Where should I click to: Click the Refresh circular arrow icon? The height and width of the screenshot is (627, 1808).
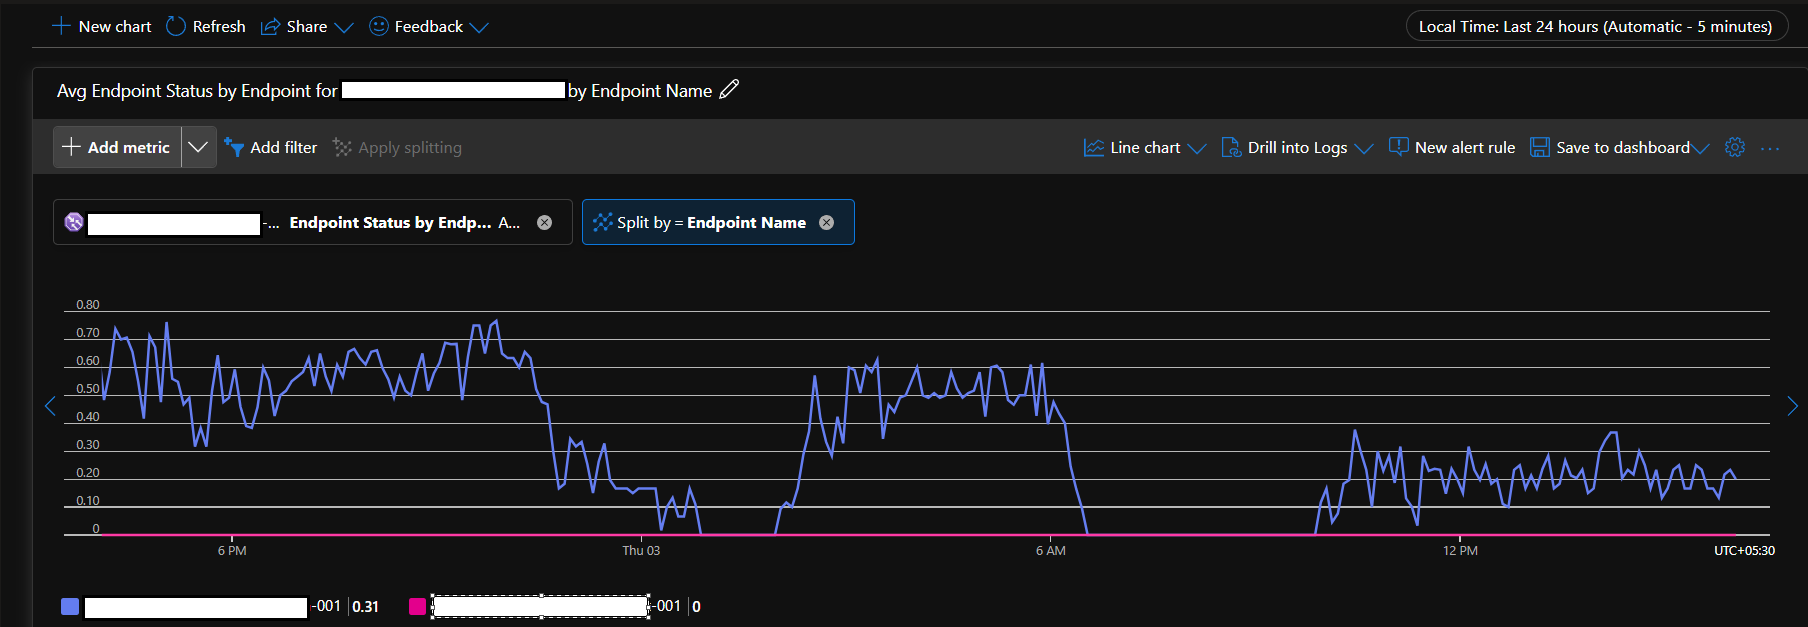pos(176,26)
